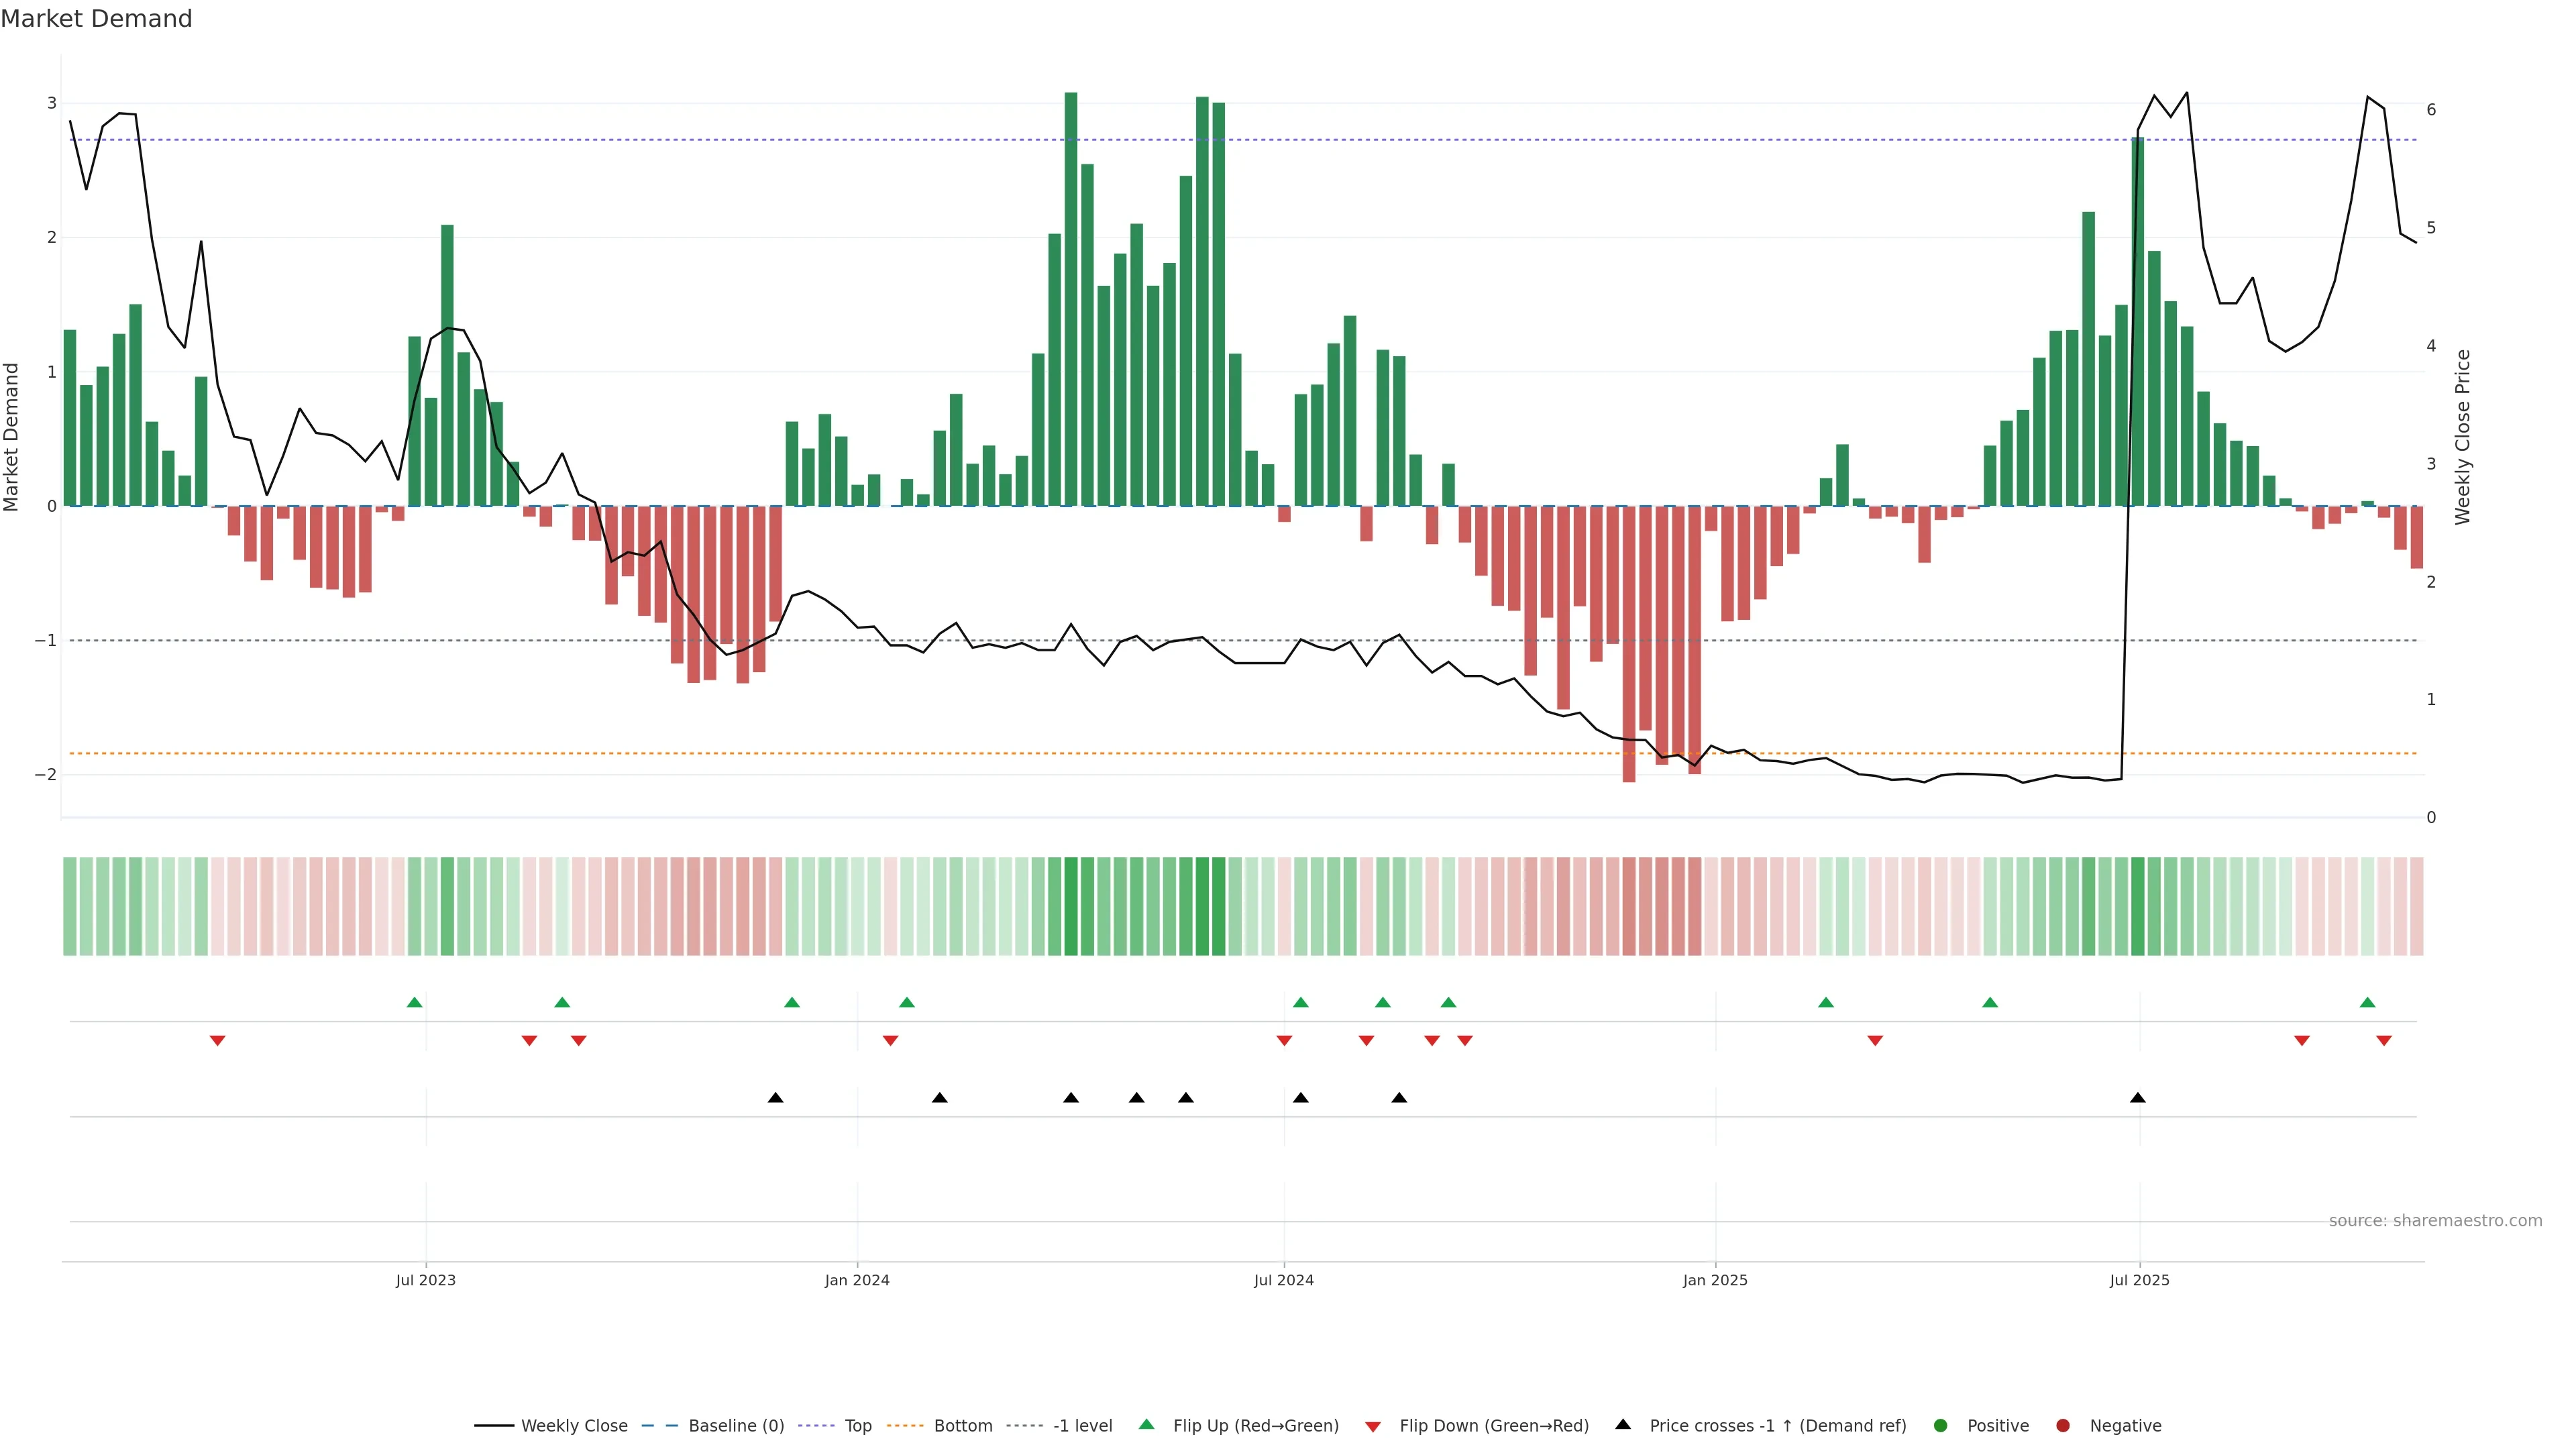The image size is (2576, 1449).
Task: Click the tallest green demand bar
Action: click(1071, 300)
